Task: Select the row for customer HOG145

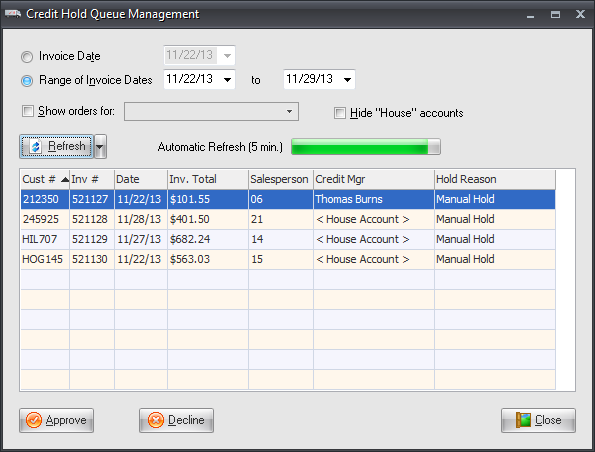Action: point(288,259)
